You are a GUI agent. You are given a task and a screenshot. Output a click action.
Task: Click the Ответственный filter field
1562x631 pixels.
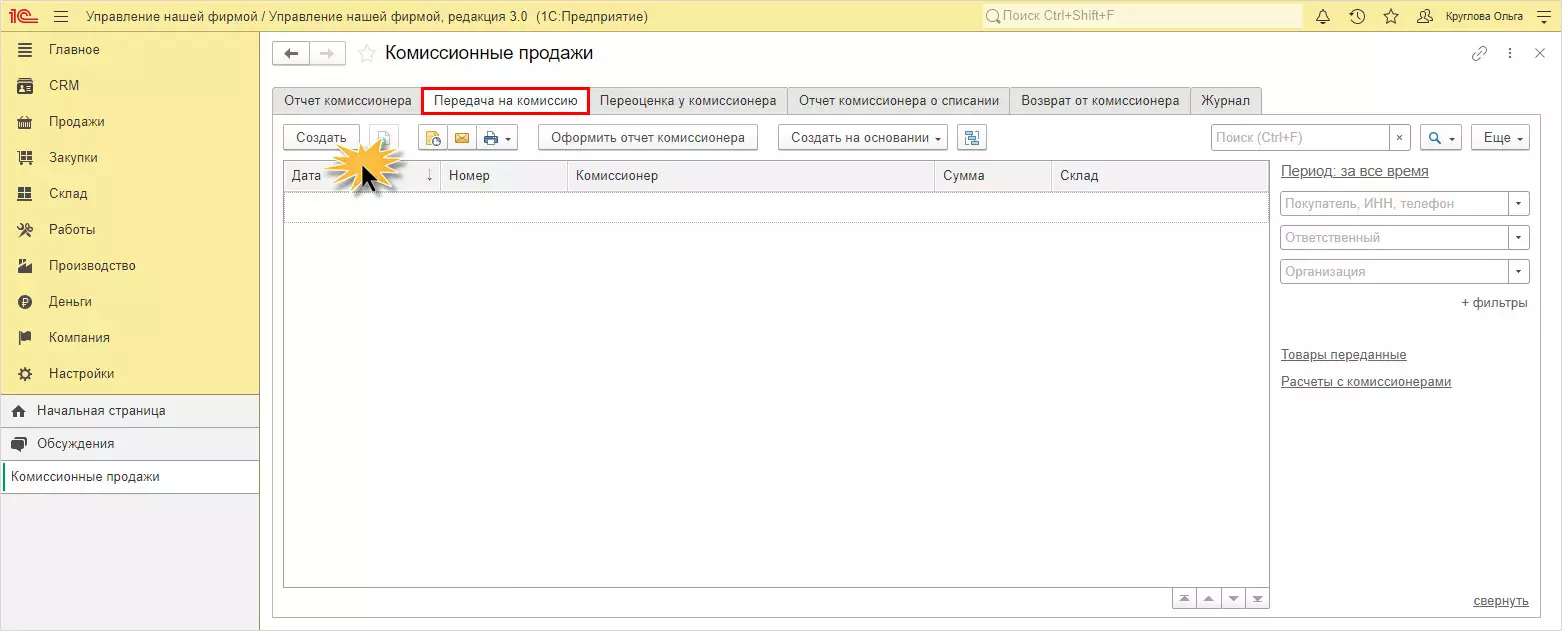pyautogui.click(x=1395, y=238)
